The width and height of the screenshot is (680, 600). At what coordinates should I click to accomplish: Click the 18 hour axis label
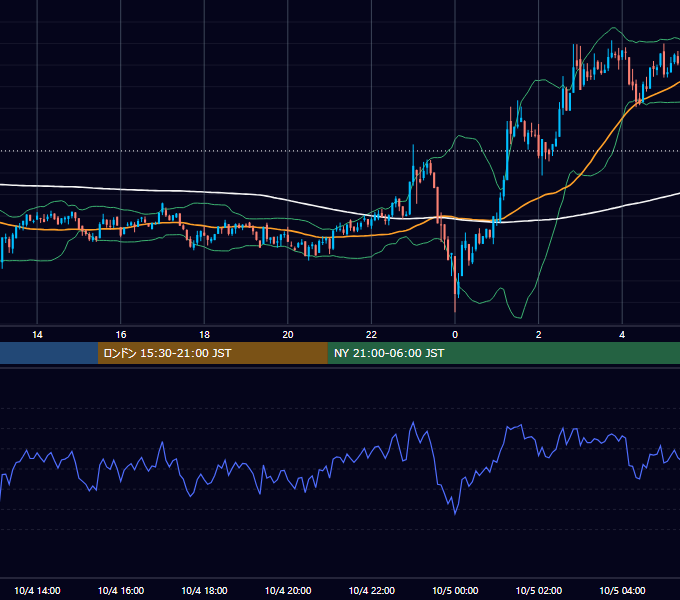click(204, 335)
